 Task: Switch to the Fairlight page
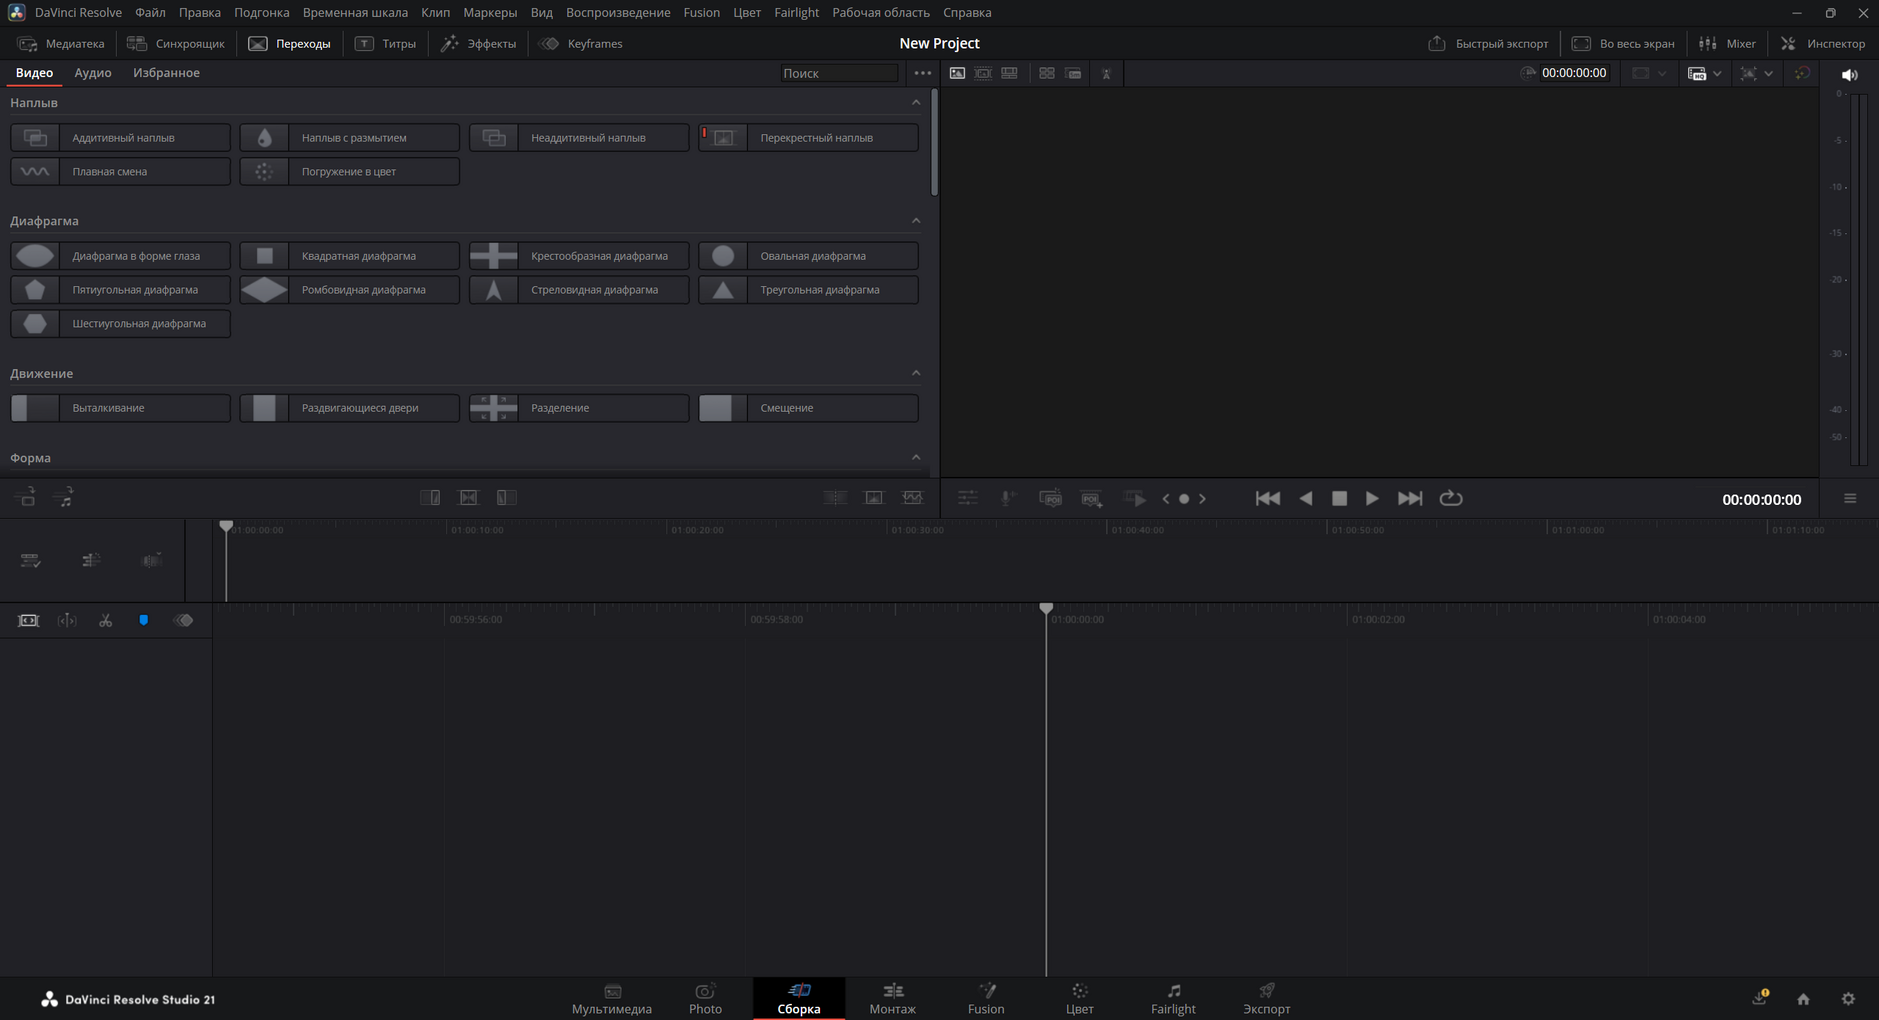pyautogui.click(x=1173, y=998)
